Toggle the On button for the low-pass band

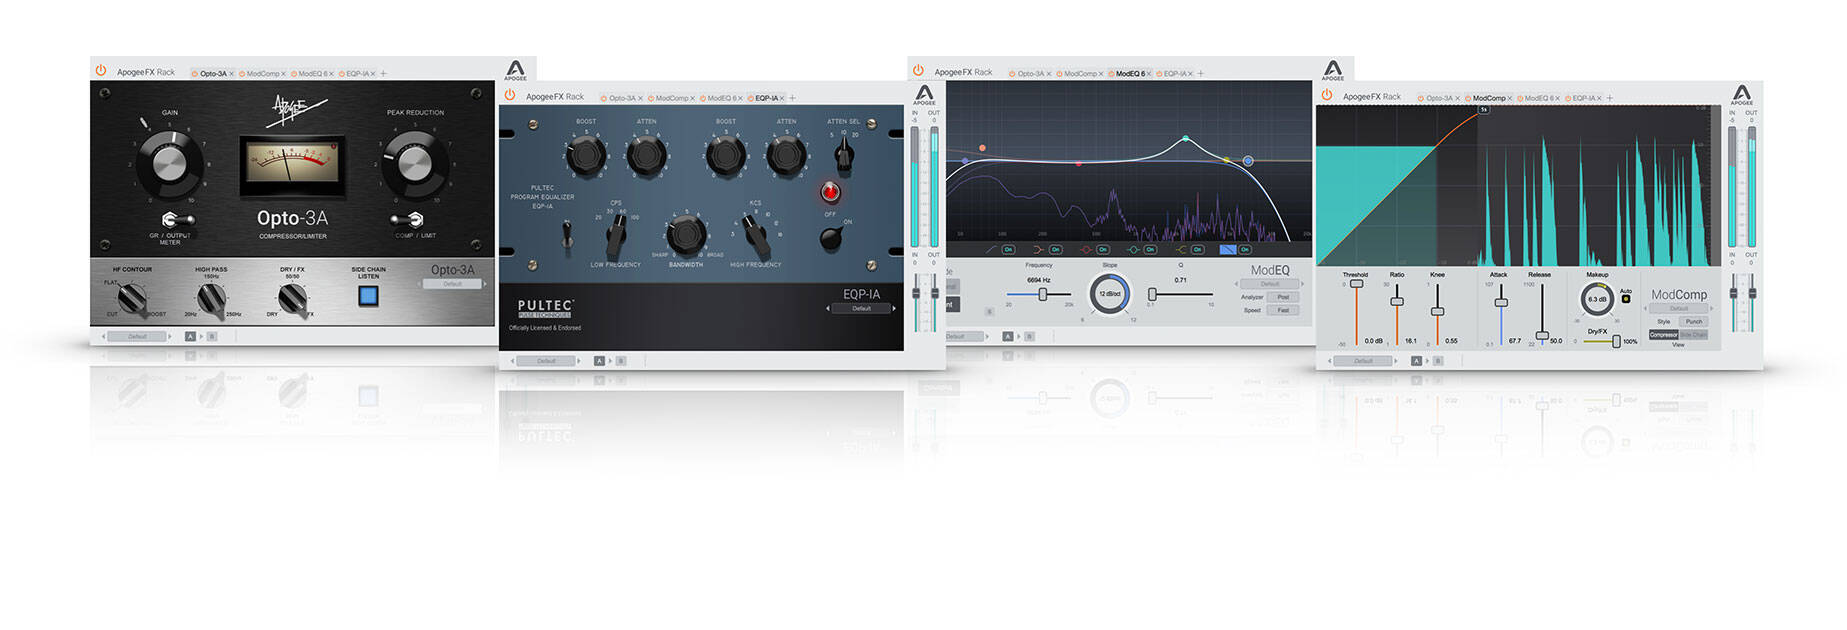click(1245, 250)
